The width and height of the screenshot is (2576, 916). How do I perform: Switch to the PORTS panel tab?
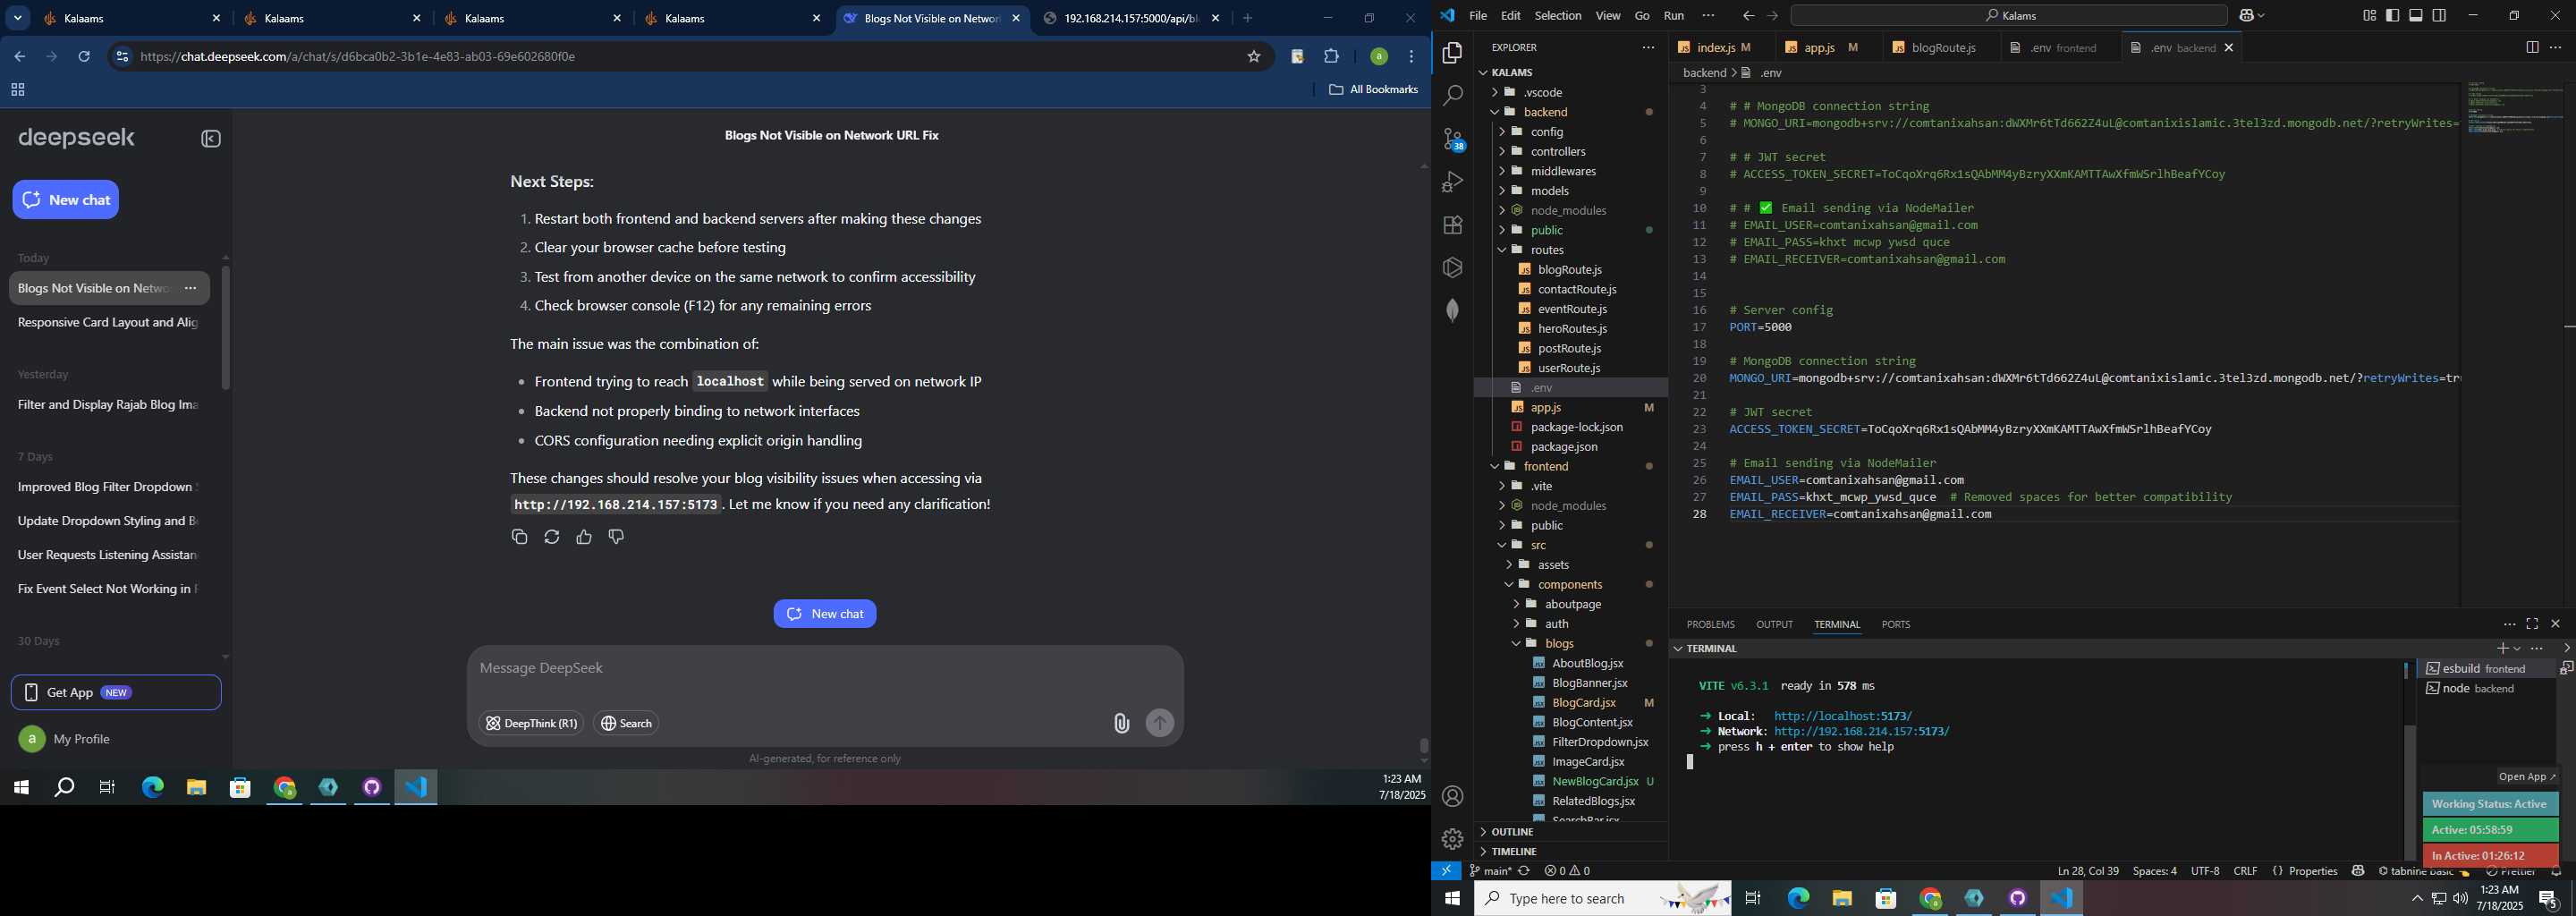click(x=1895, y=624)
